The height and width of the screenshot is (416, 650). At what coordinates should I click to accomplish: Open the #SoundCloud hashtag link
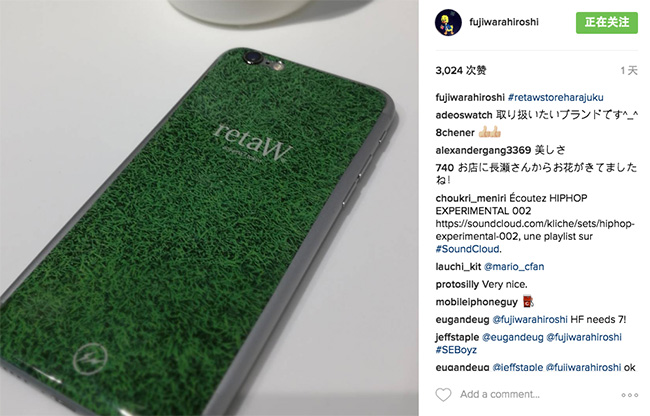[468, 249]
